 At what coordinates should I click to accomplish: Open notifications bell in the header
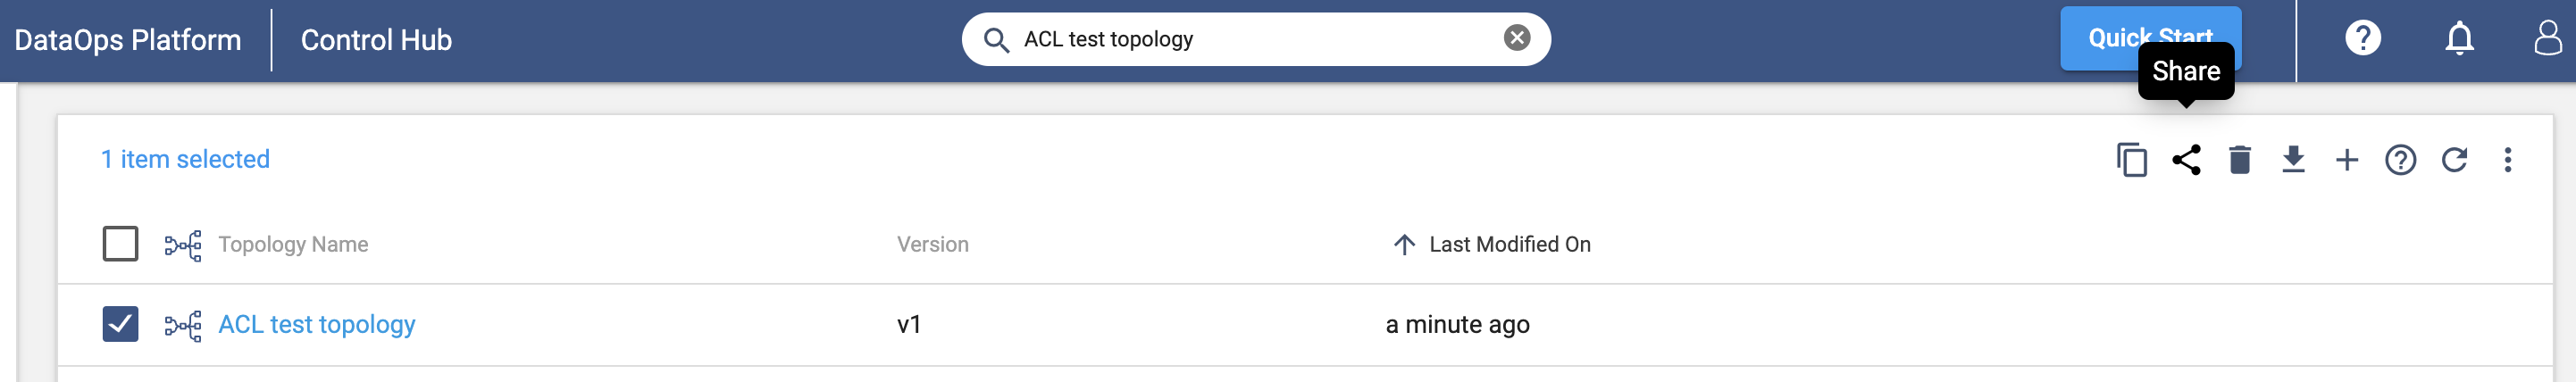click(2459, 39)
